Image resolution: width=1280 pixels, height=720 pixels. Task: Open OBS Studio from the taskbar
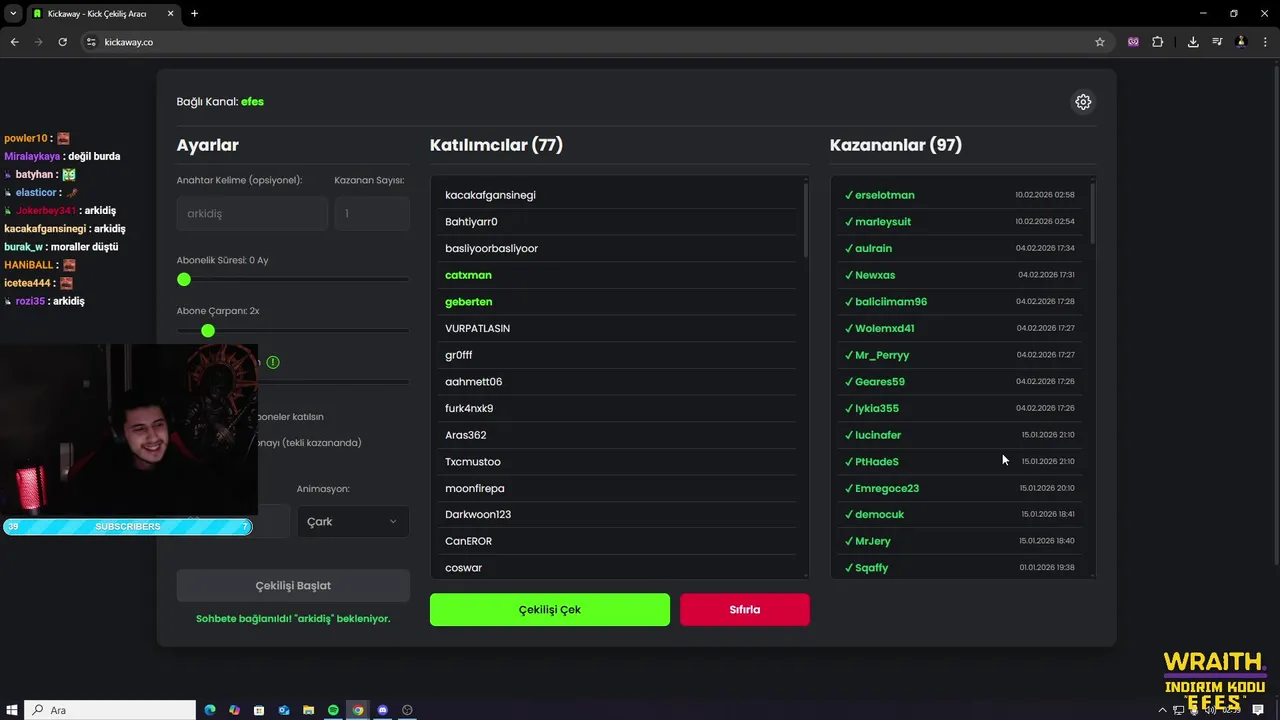pyautogui.click(x=407, y=710)
